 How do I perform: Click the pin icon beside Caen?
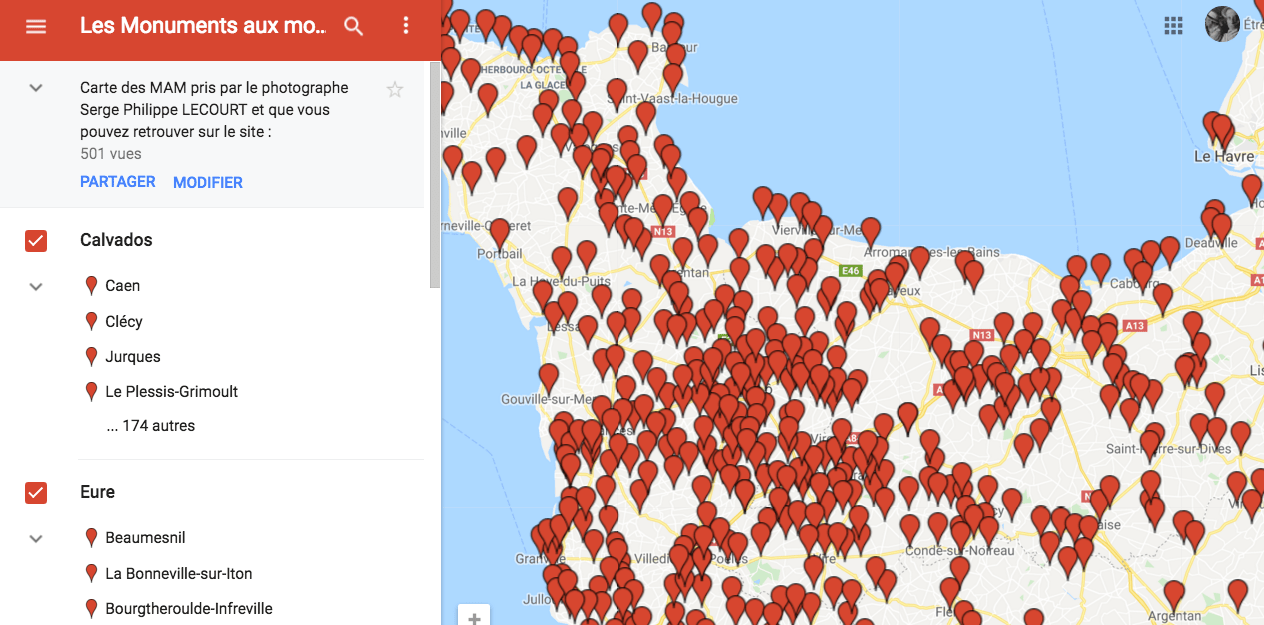coord(92,286)
